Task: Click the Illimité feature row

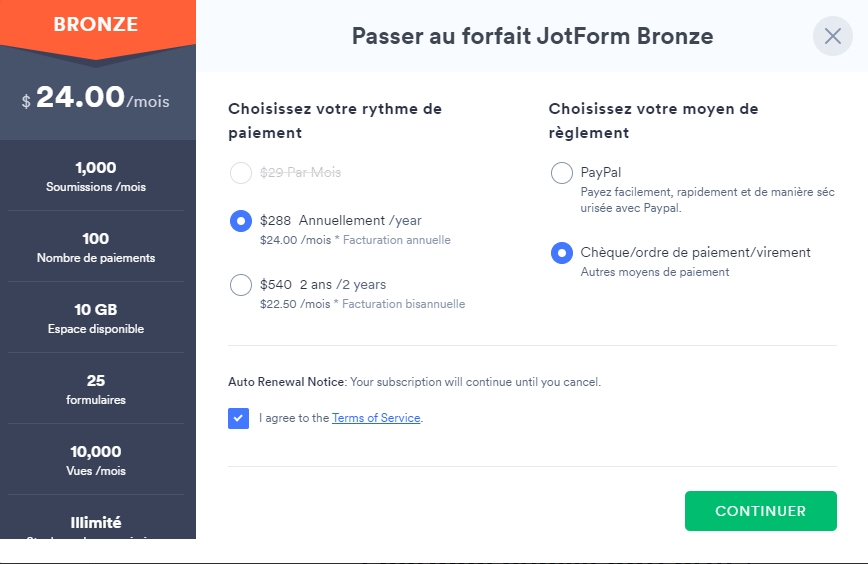Action: [96, 522]
